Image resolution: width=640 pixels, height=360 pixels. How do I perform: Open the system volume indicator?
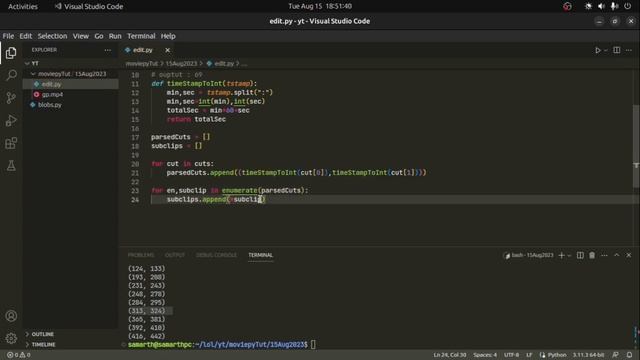coord(601,6)
